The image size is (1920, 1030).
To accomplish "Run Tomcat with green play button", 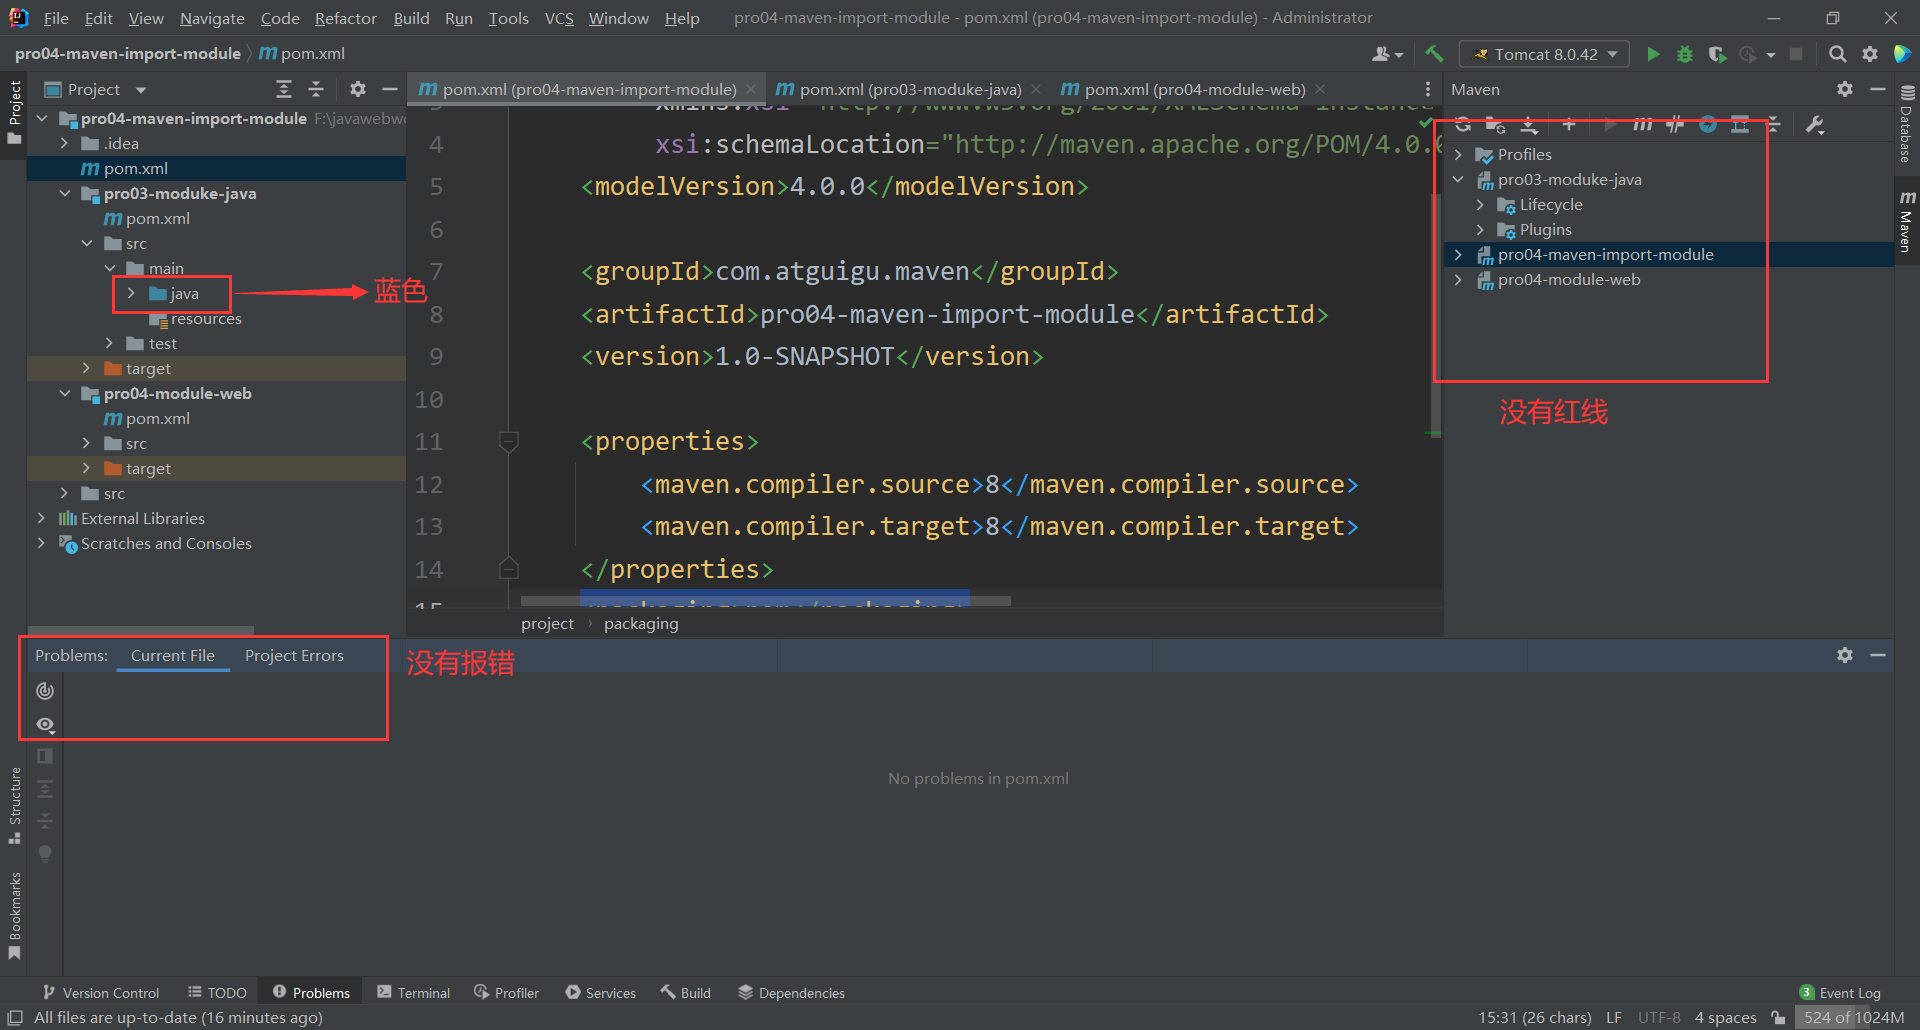I will click(1653, 54).
